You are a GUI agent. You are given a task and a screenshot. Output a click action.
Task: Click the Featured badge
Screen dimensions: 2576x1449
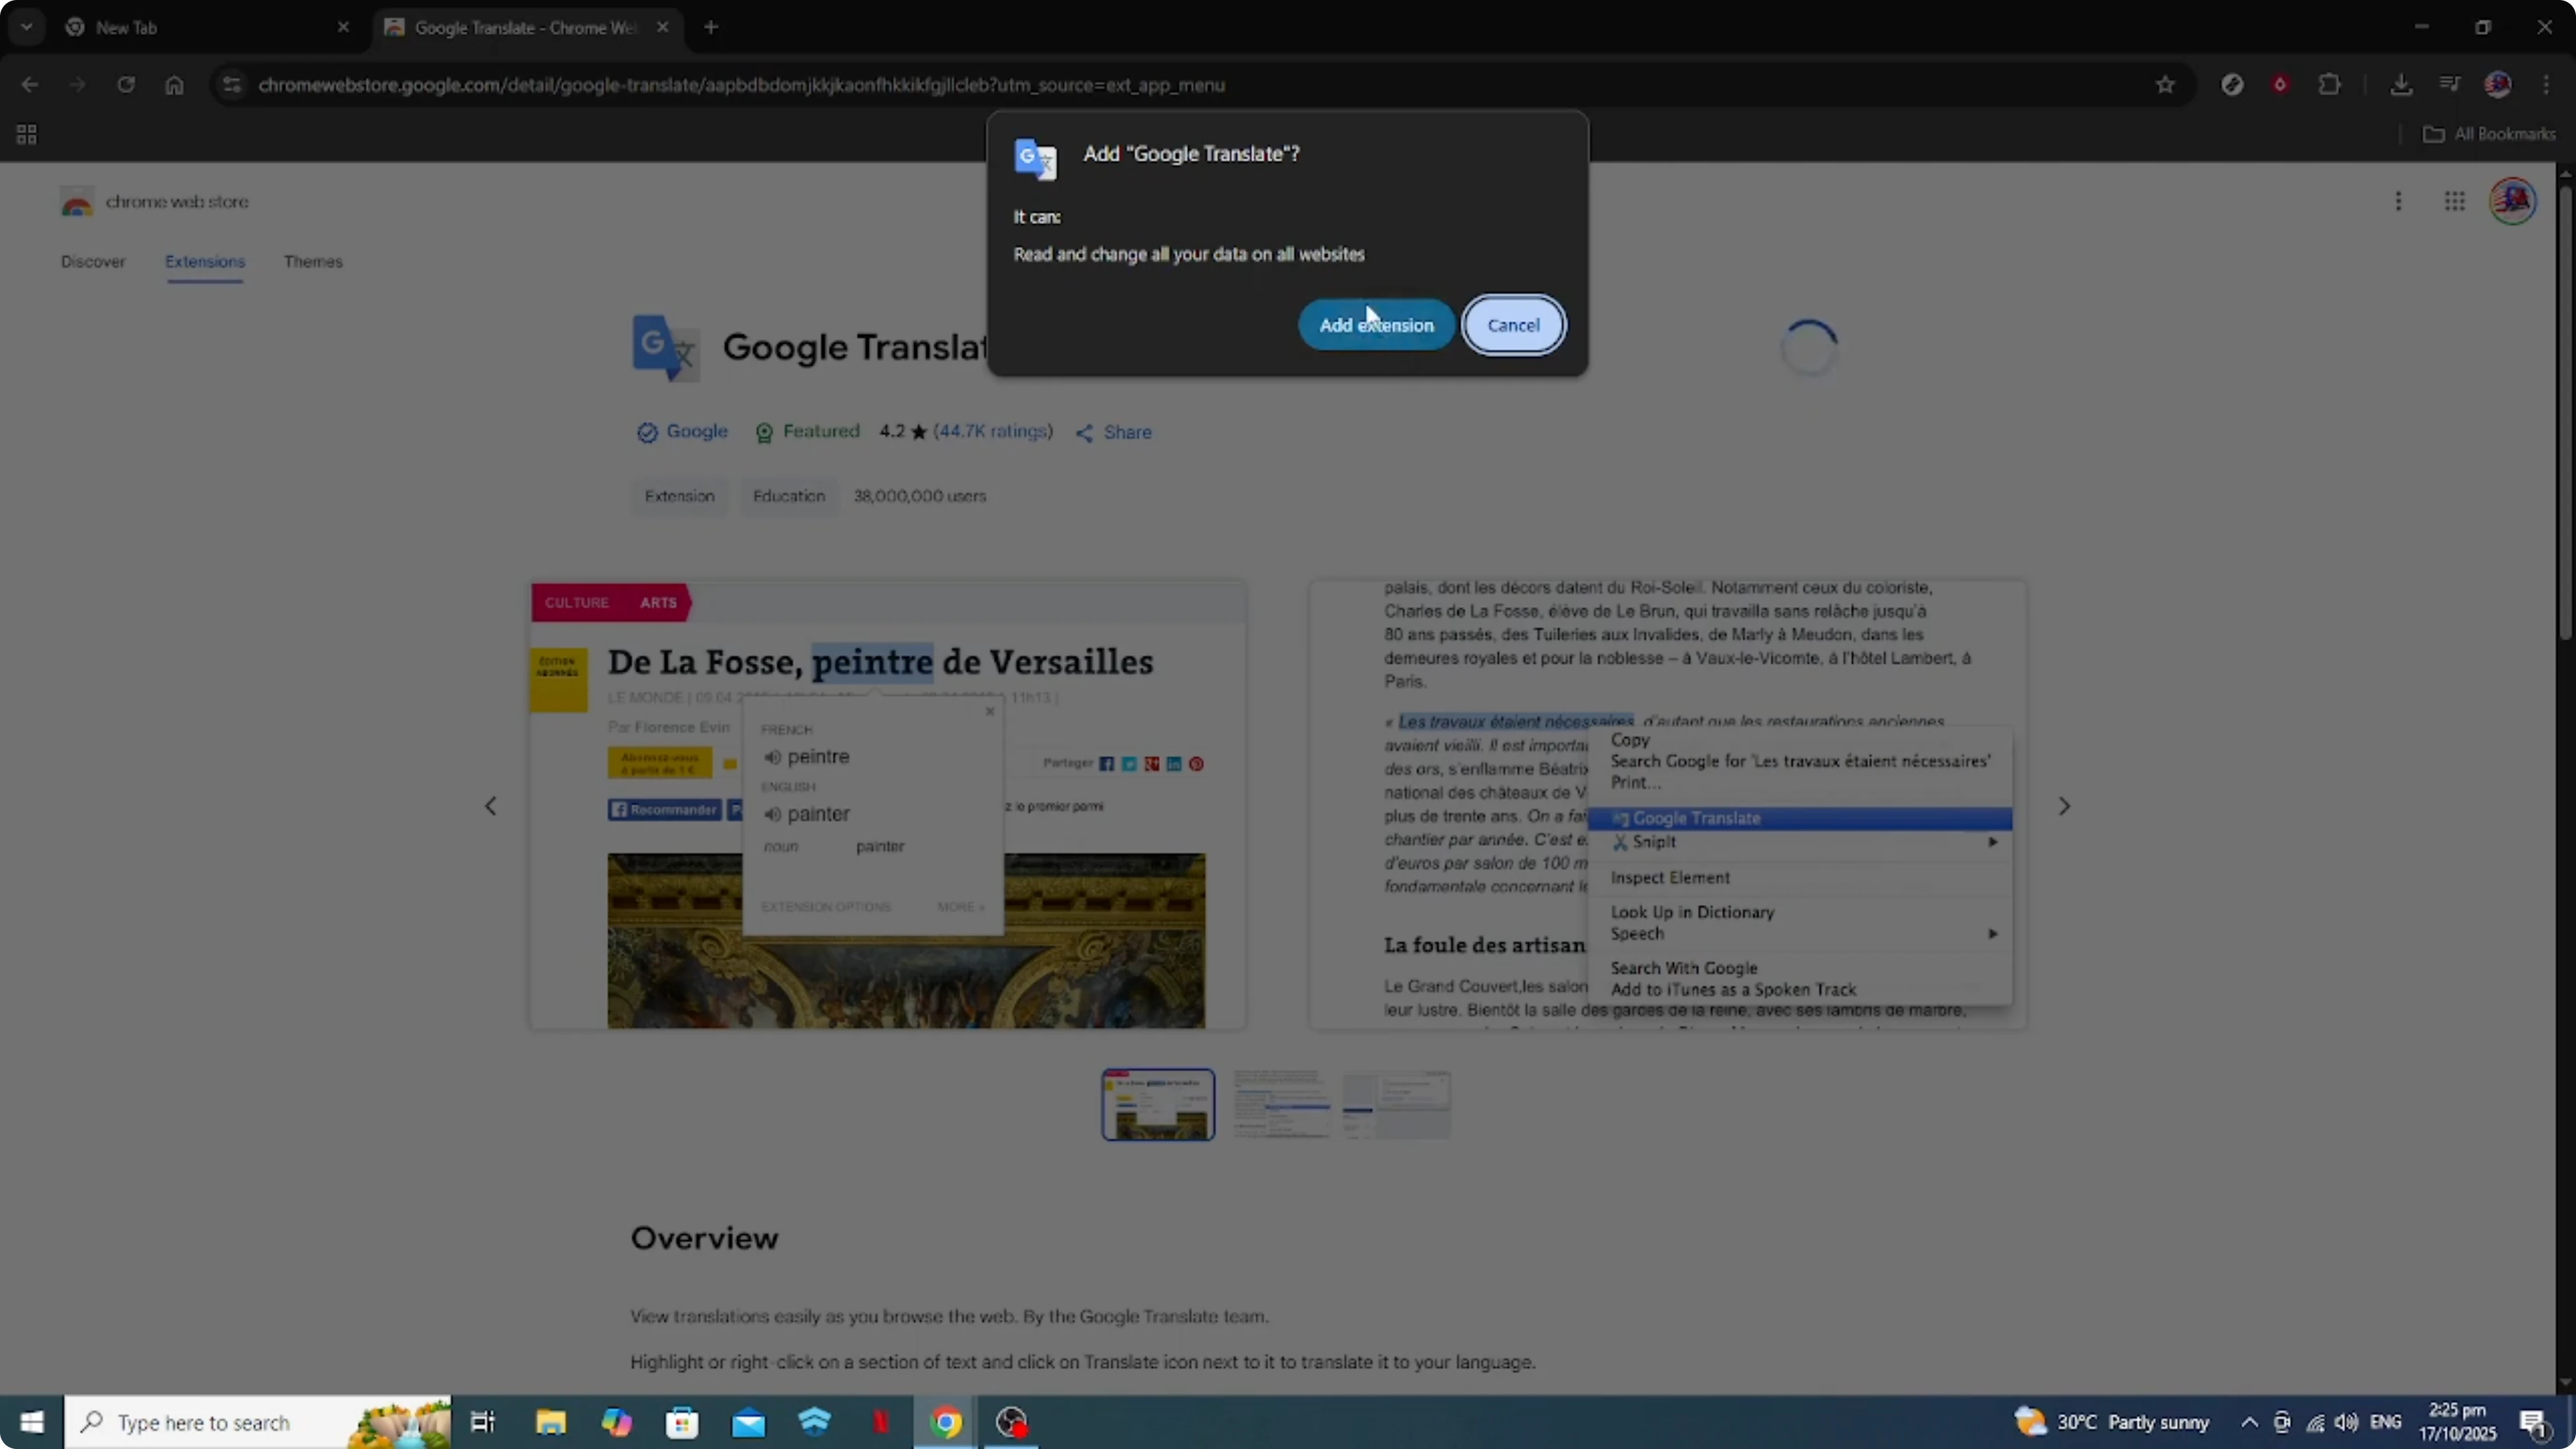coord(808,432)
